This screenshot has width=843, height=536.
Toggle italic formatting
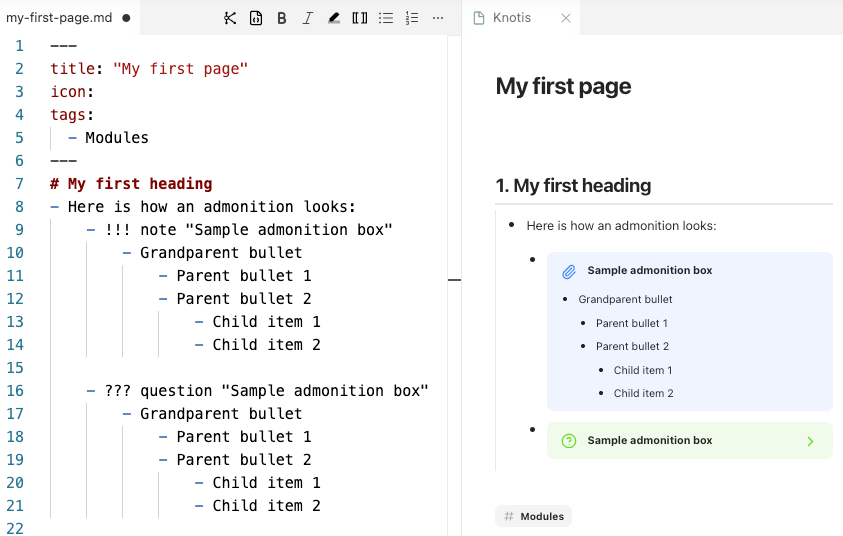coord(308,18)
